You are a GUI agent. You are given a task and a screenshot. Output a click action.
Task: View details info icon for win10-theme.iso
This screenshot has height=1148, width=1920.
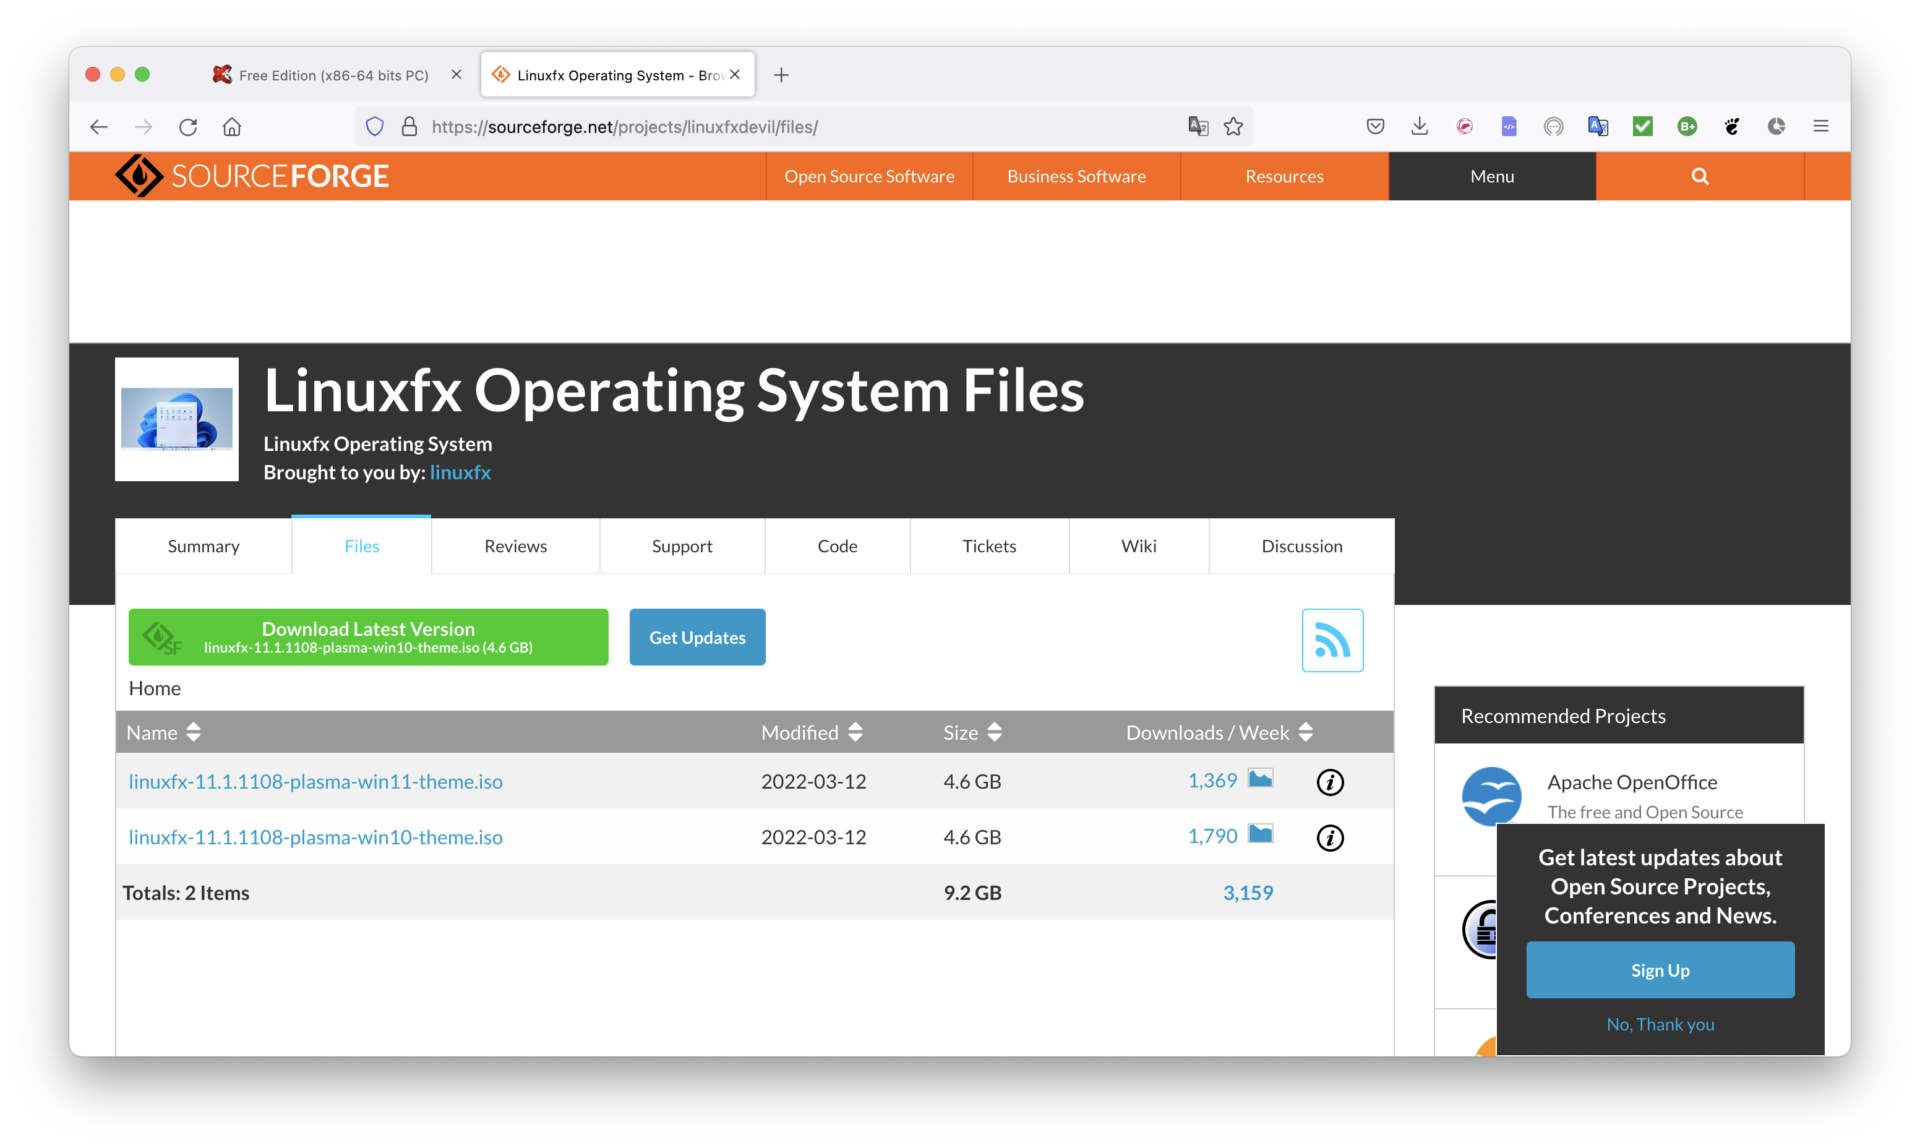1330,838
